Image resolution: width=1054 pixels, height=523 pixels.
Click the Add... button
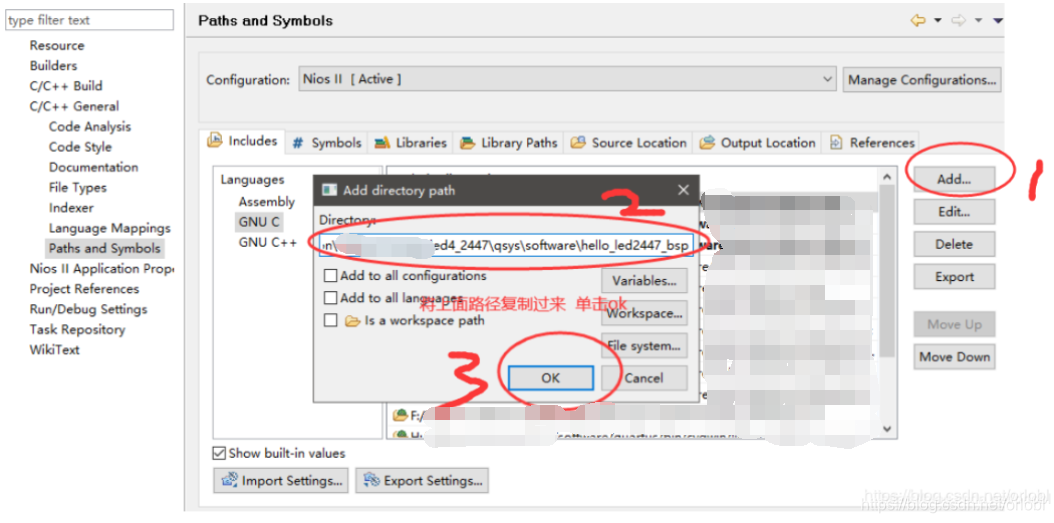[x=954, y=179]
